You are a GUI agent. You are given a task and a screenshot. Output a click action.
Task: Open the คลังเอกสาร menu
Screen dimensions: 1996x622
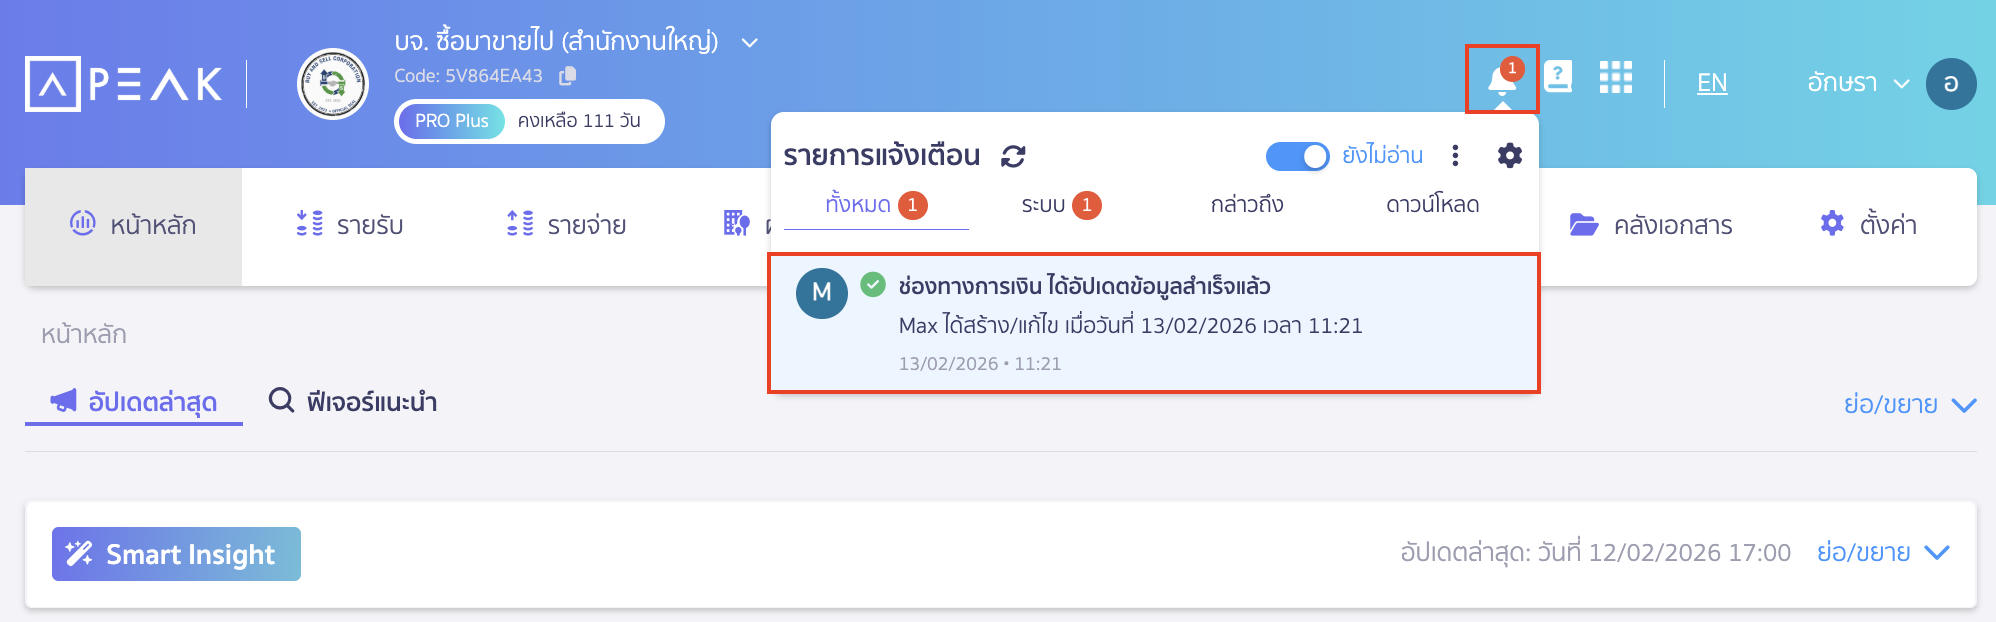point(1651,225)
